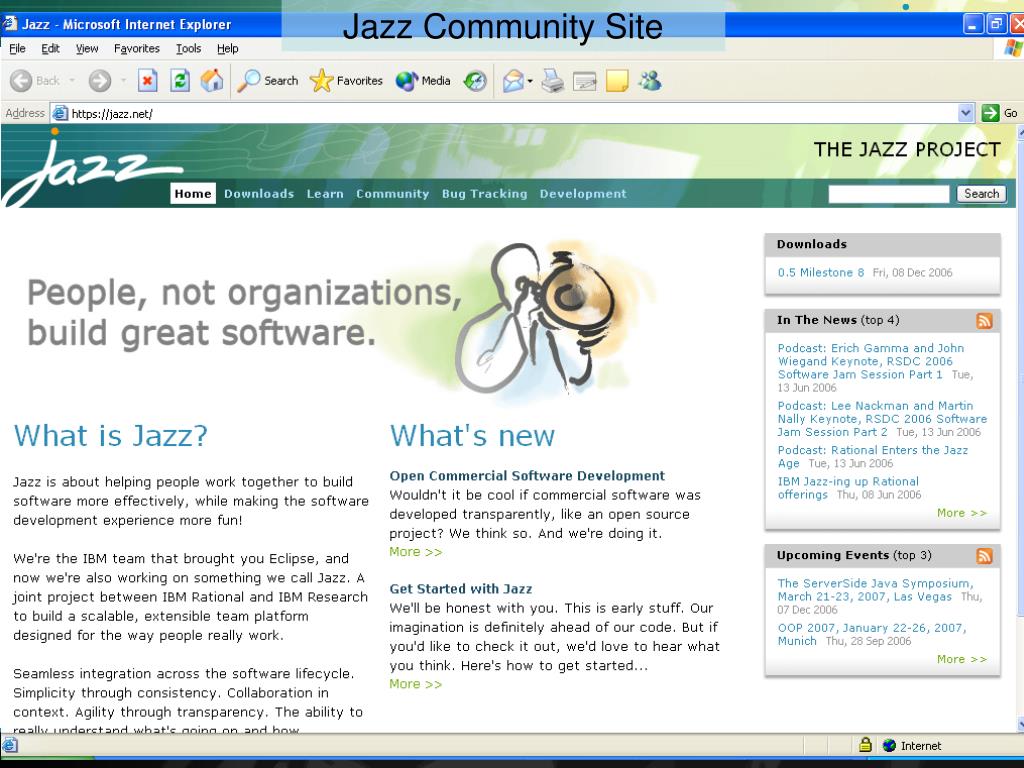Switch to the Downloads navigation tab
Screen dimensions: 1024x768
coord(259,193)
